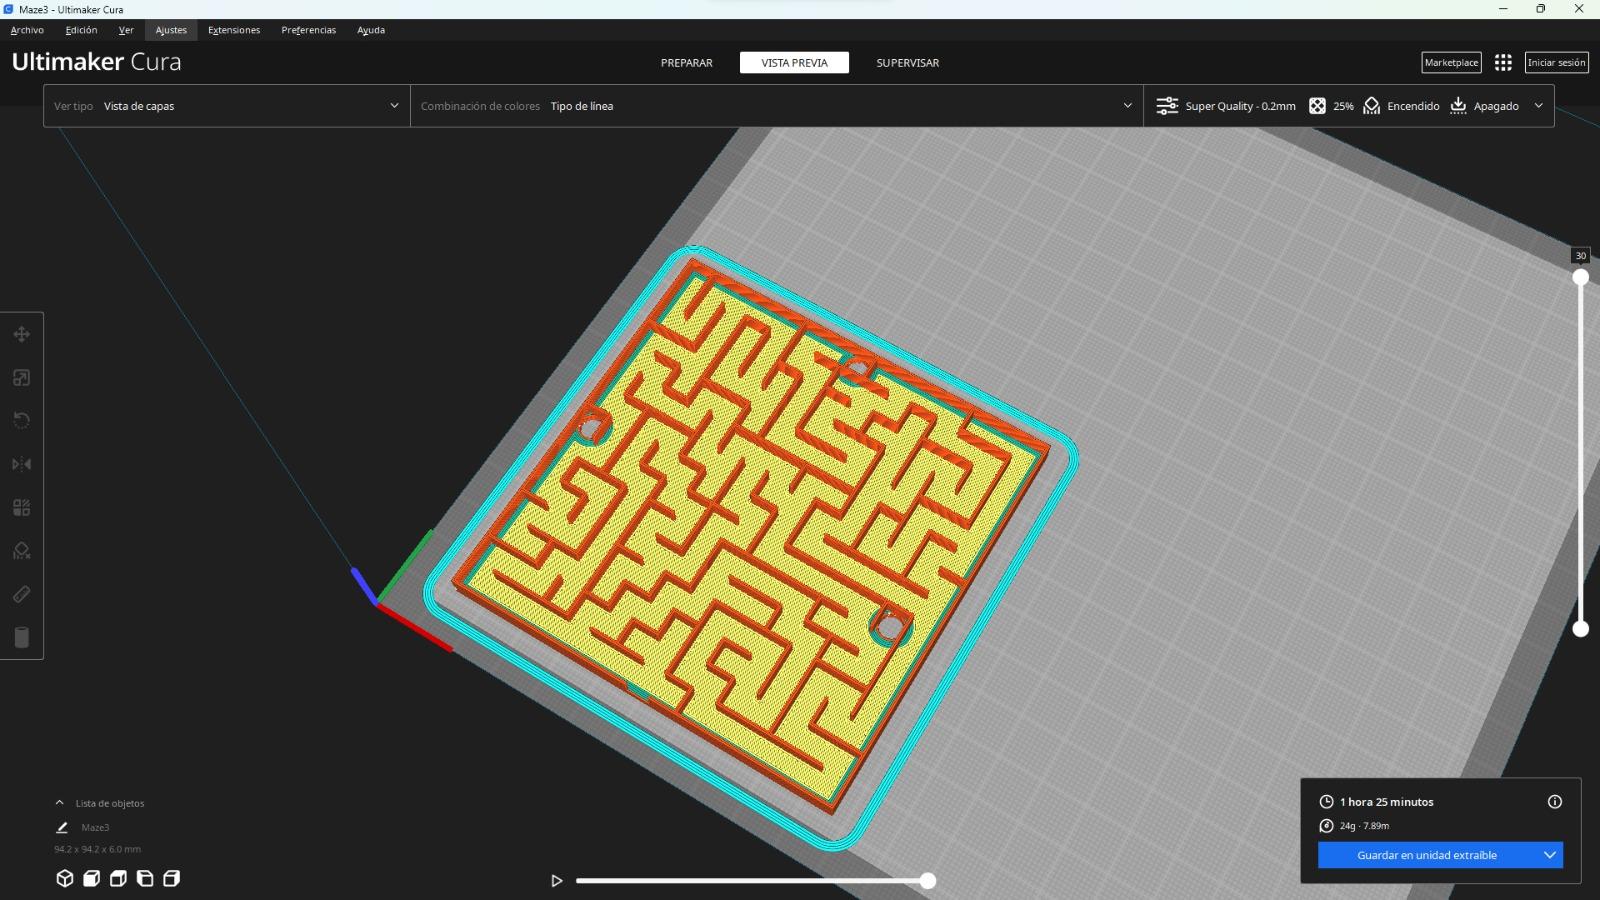1600x900 pixels.
Task: Switch to right side view cube icon
Action: tap(172, 878)
